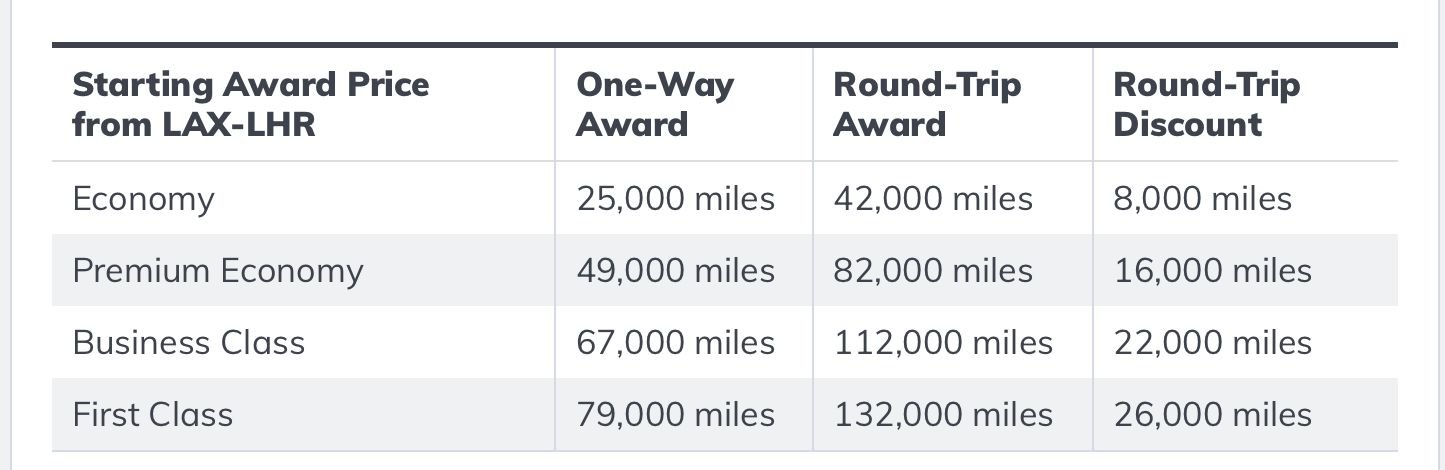
Task: Select the "42,000 miles" round-trip cell
Action: click(933, 199)
